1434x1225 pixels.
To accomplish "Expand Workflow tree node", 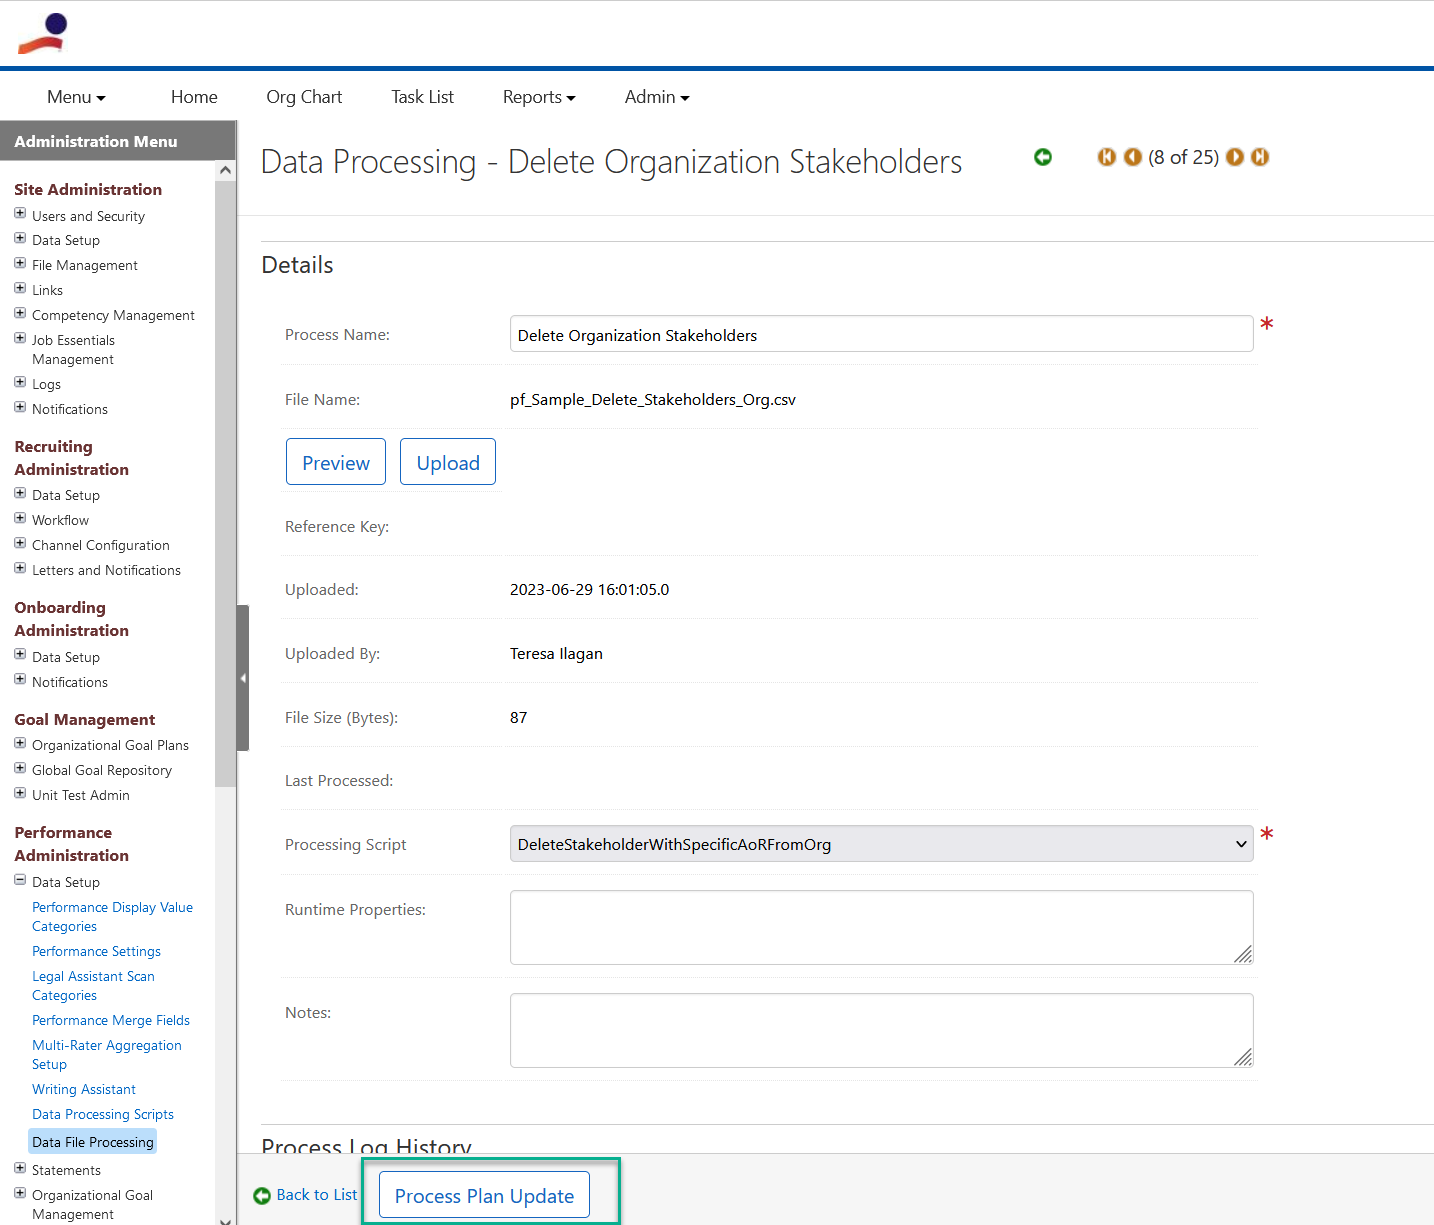I will [x=20, y=518].
